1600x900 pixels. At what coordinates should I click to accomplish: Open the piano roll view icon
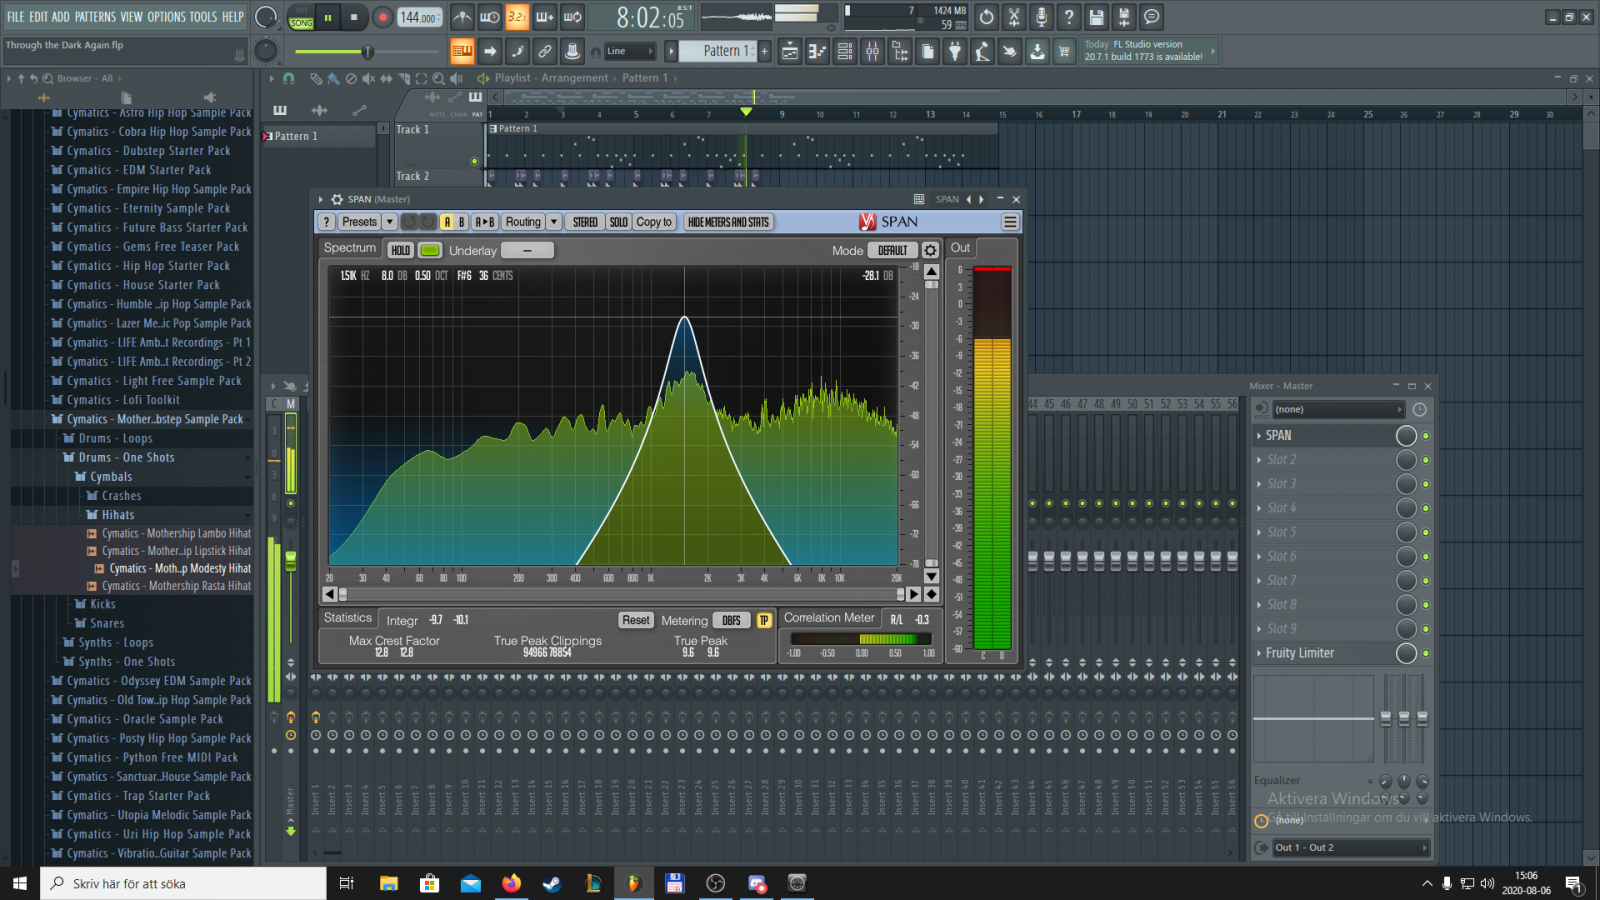[x=817, y=52]
